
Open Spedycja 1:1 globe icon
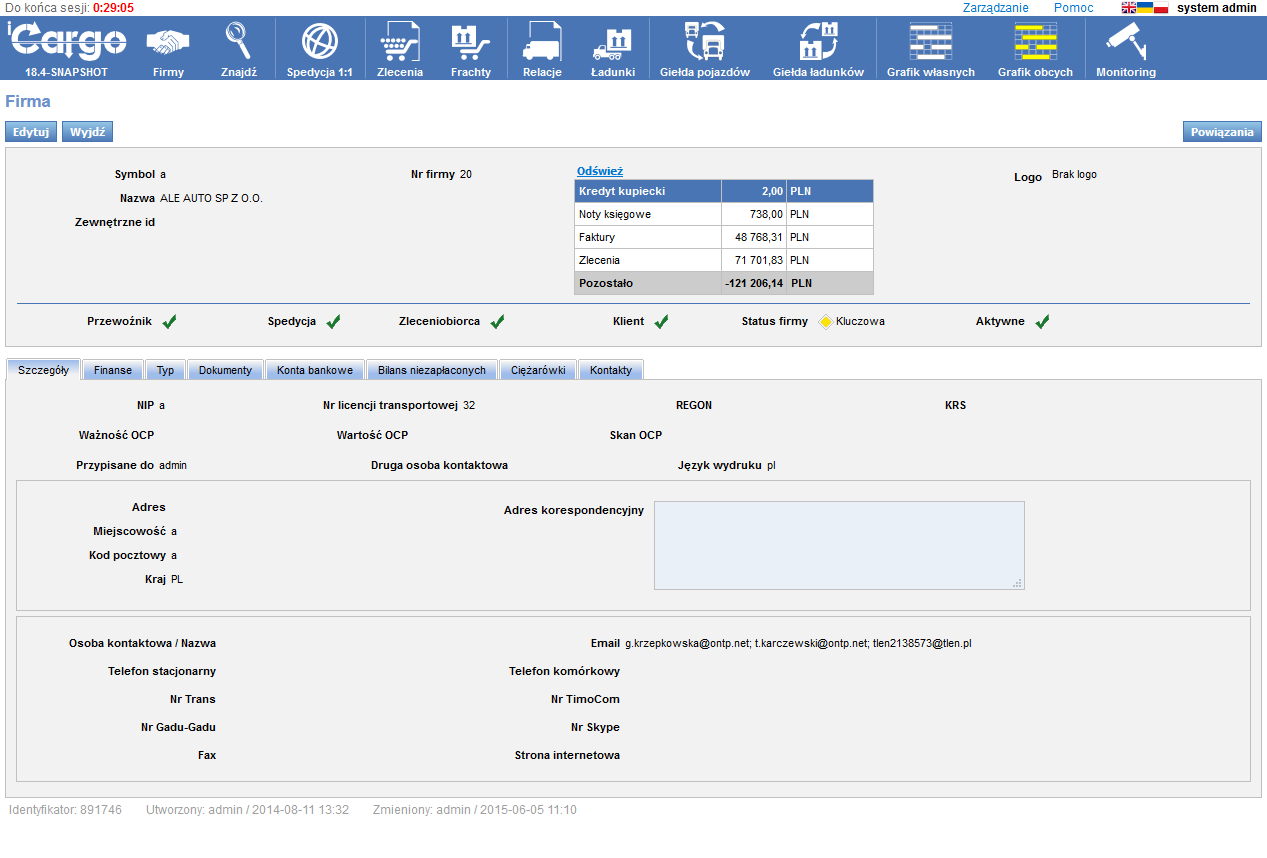(319, 42)
